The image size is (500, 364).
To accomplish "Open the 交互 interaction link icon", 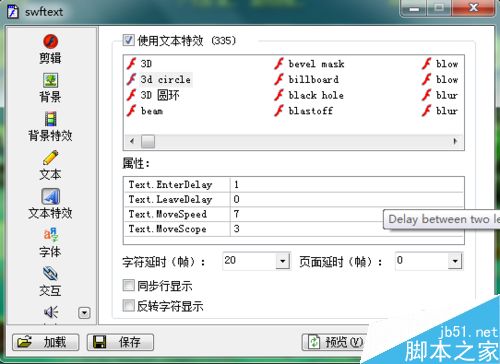I will point(51,274).
